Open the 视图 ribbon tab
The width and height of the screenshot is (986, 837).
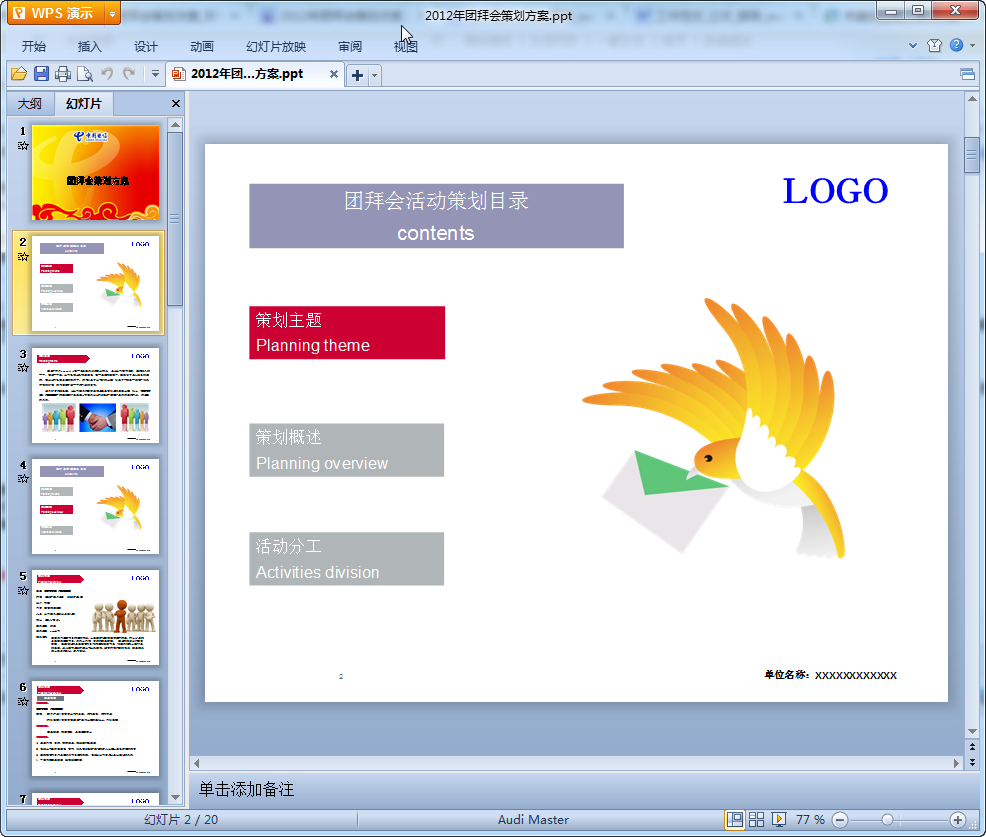click(406, 46)
